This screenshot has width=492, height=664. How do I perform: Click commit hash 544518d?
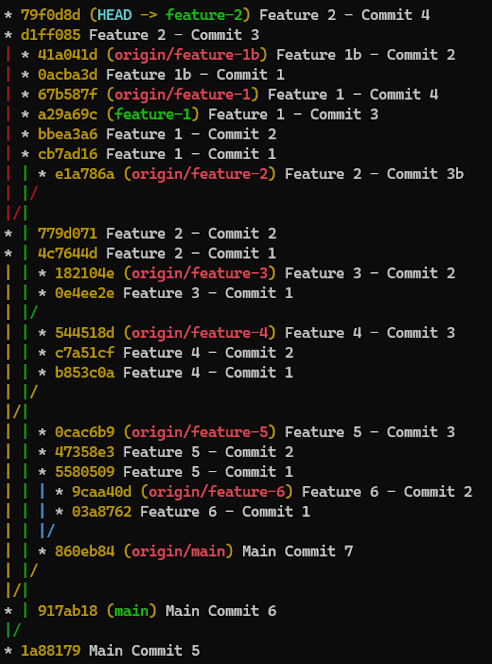[85, 333]
